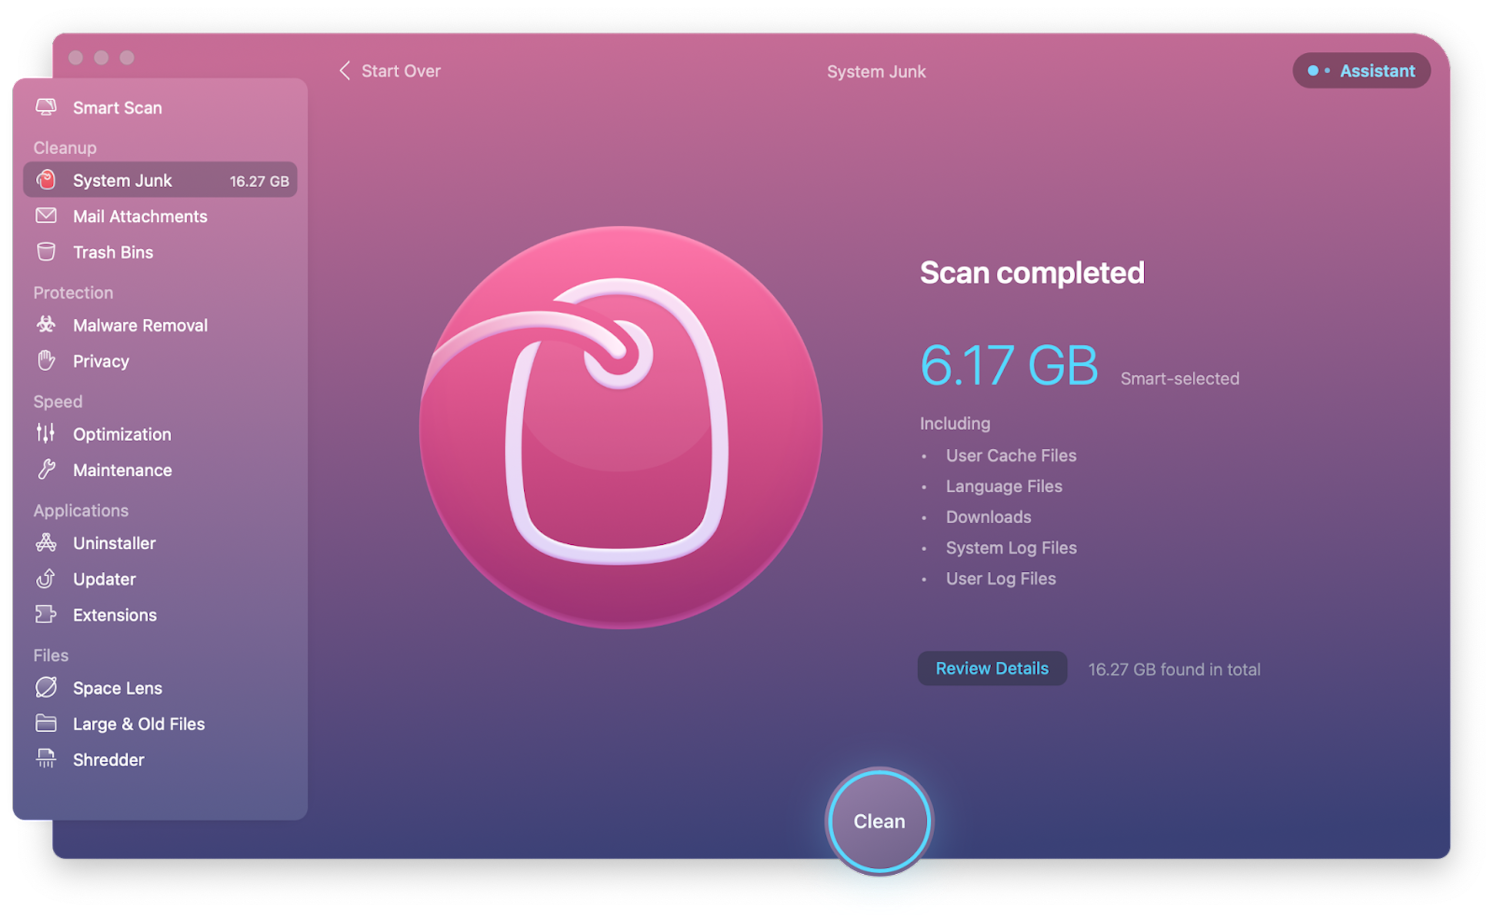Click the Space Lens planet icon
This screenshot has height=915, width=1494.
pos(46,688)
